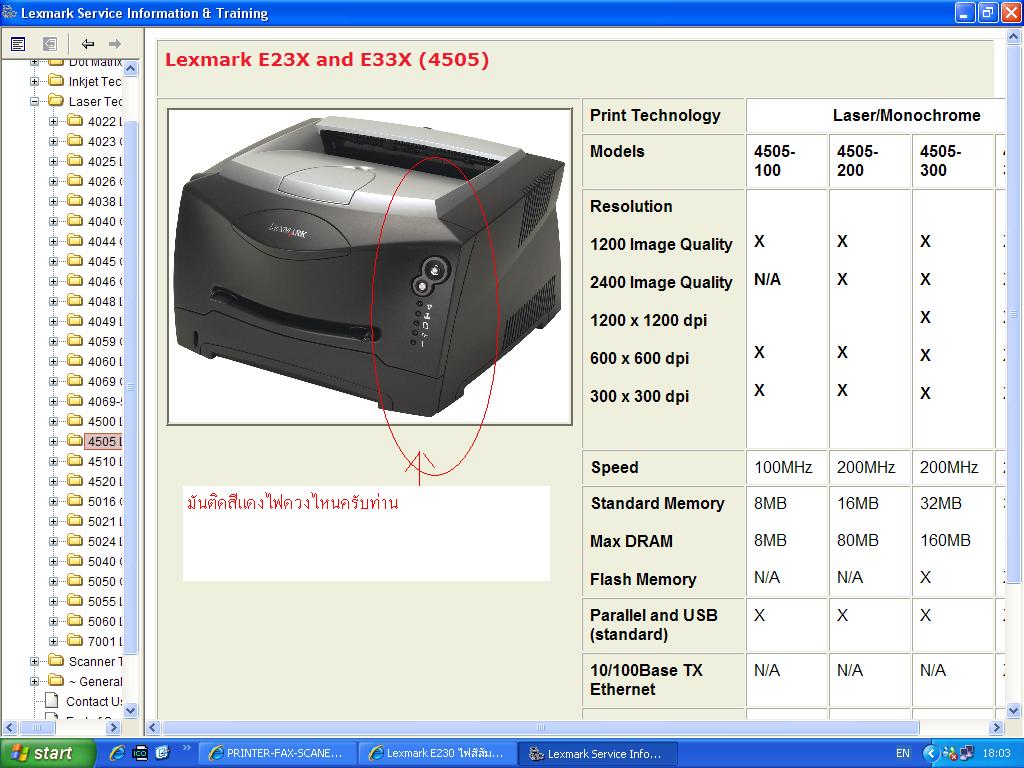Select the 4049 folder in tree

95,321
